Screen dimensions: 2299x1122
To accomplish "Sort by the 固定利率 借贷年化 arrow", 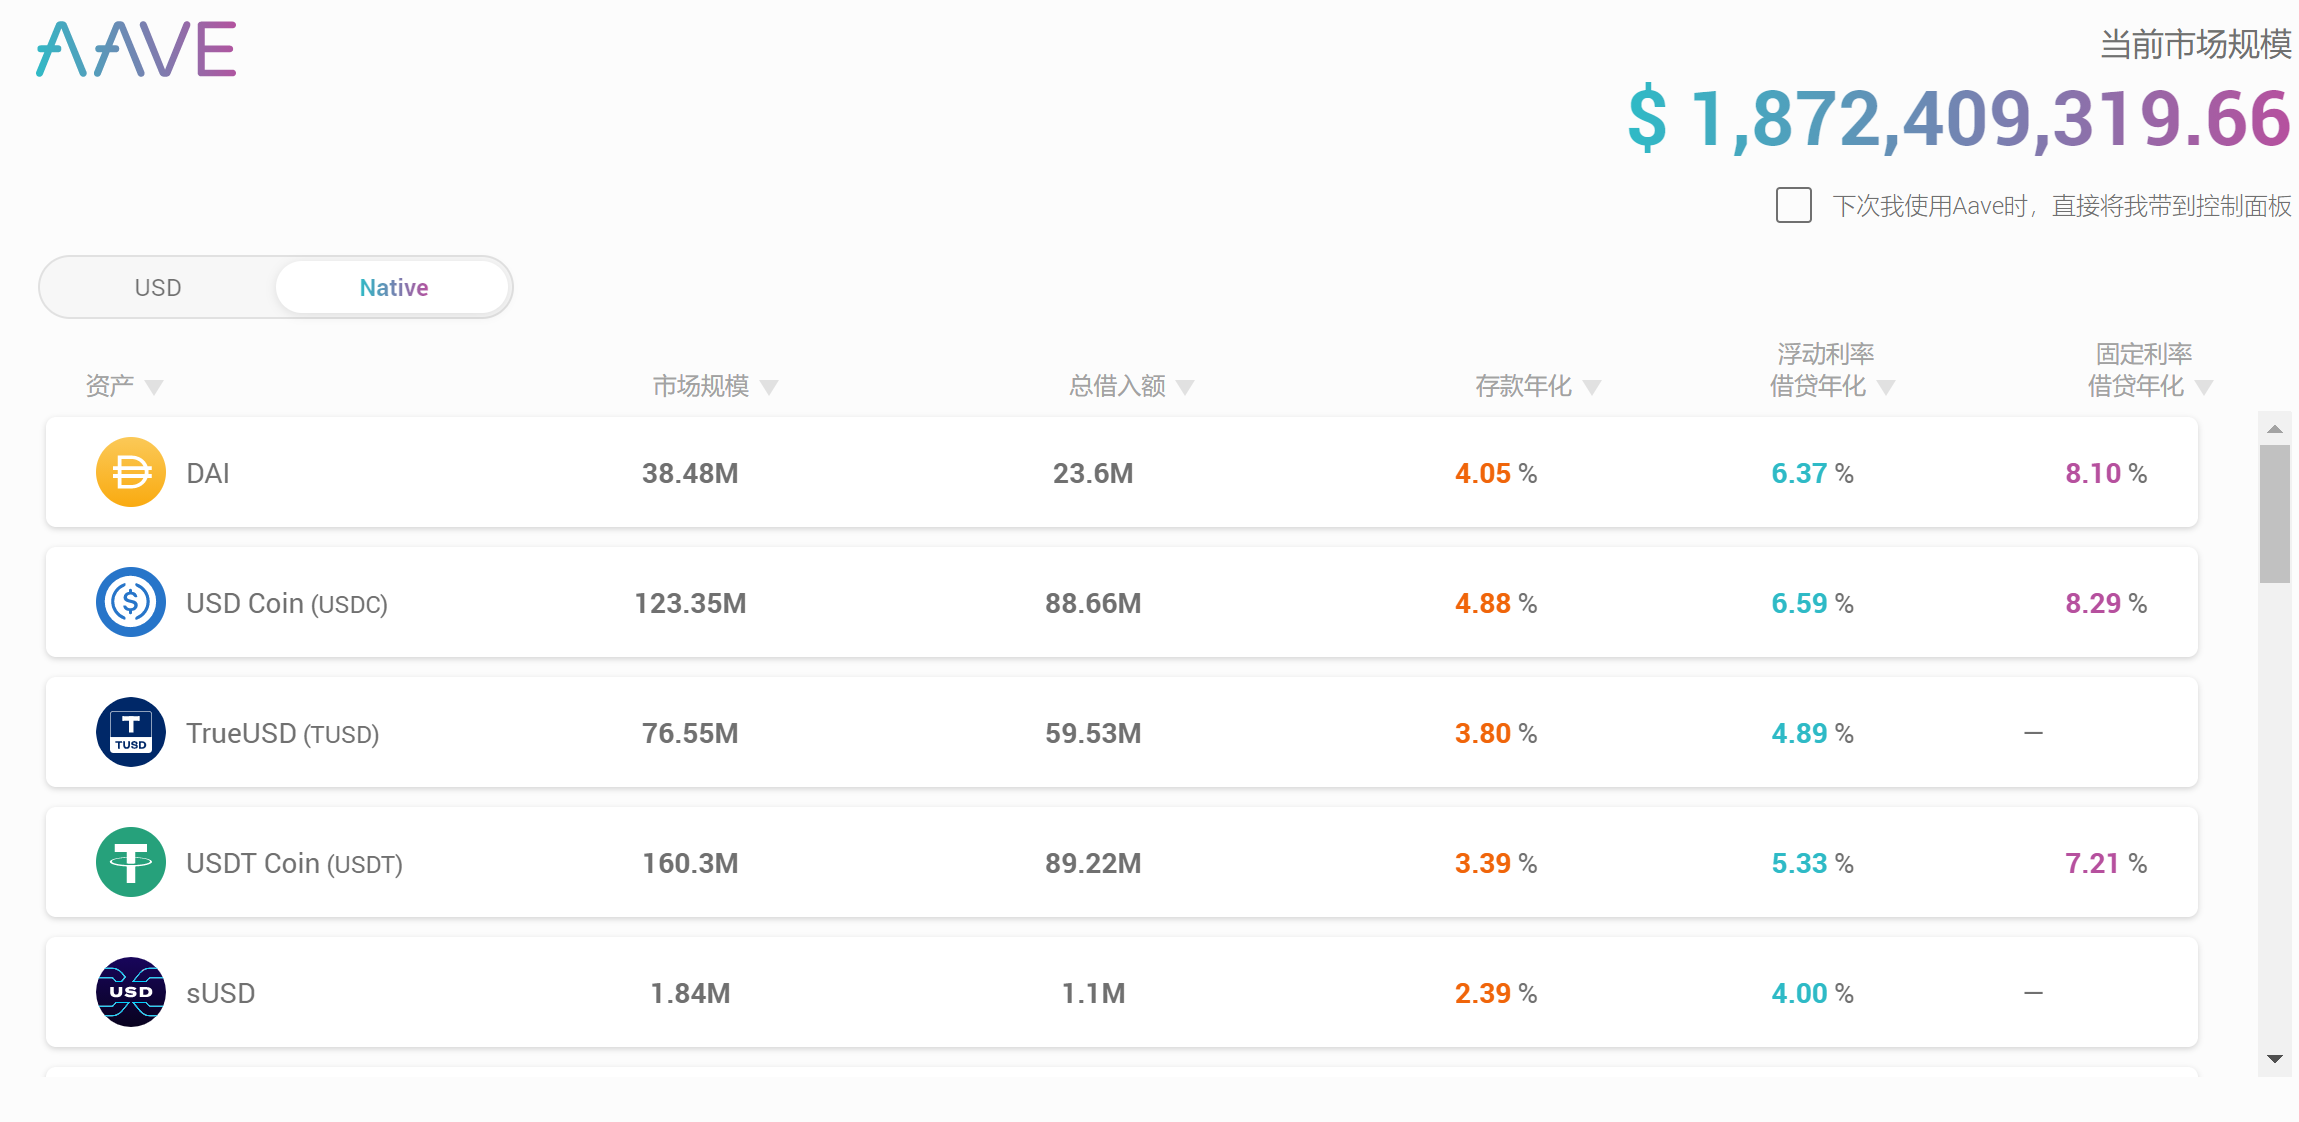I will coord(2204,387).
